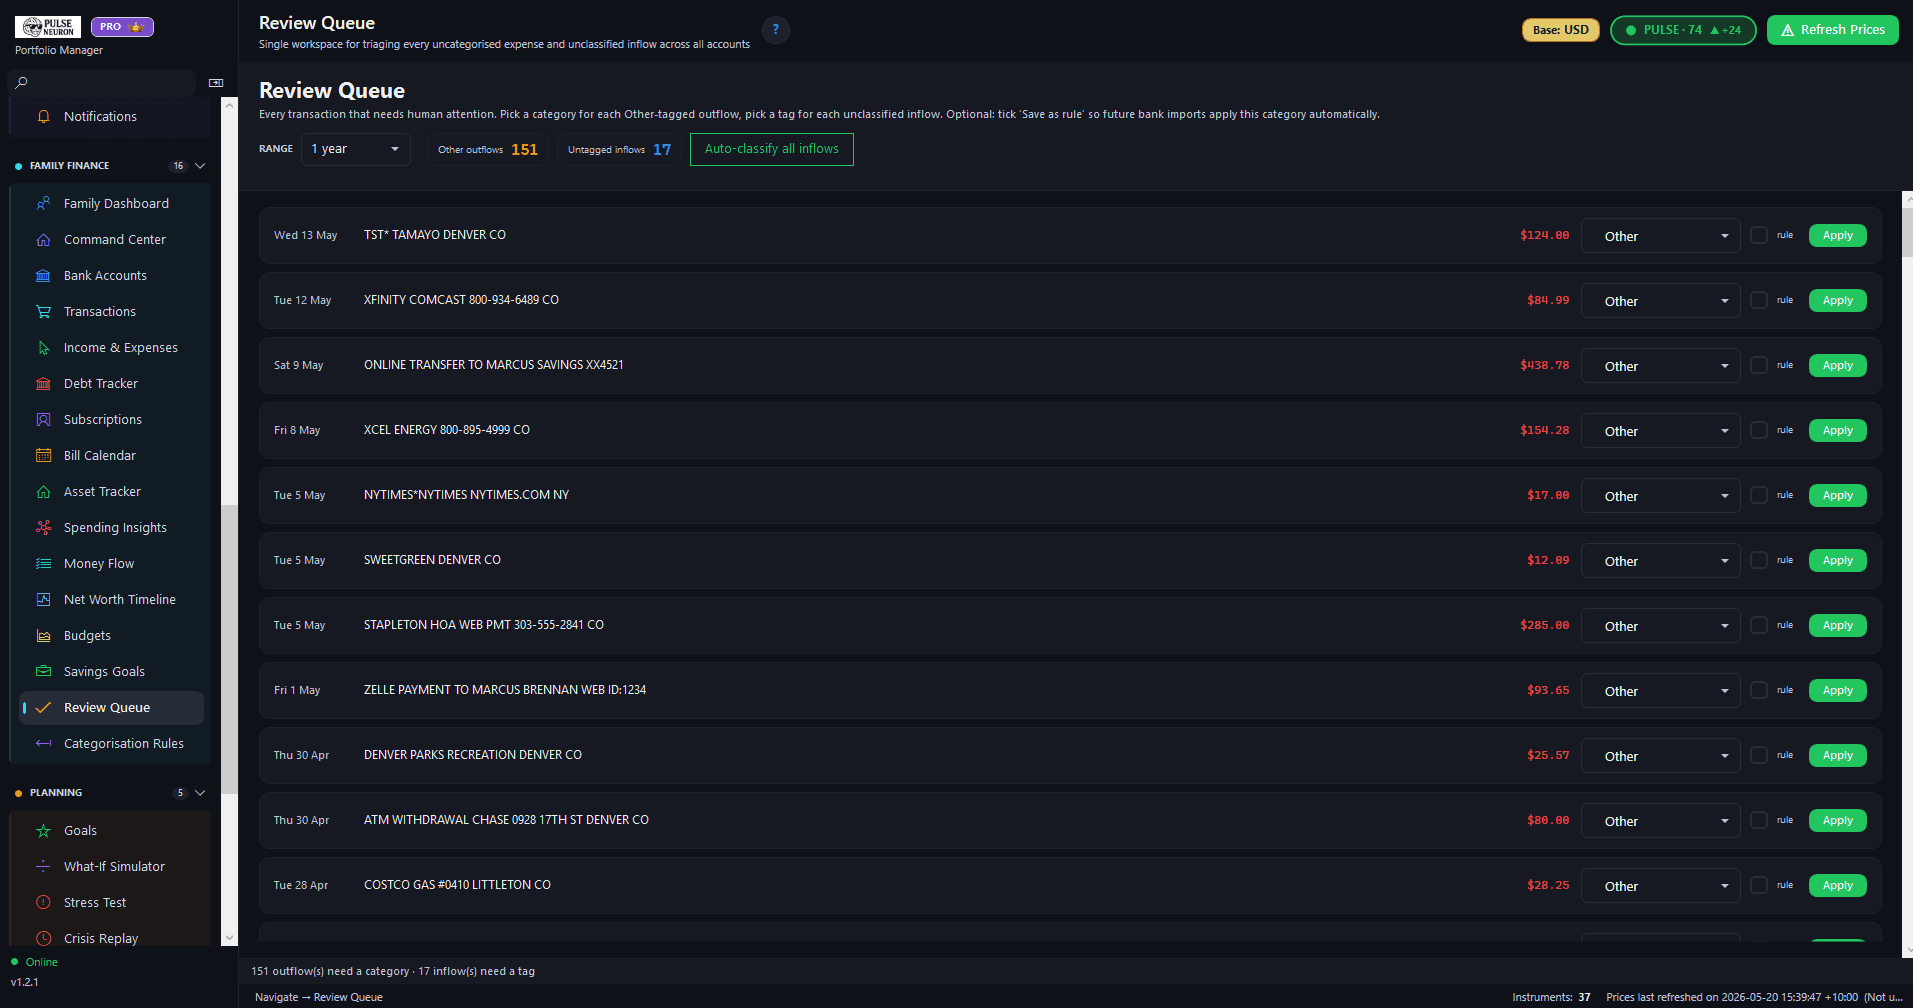Tick rule checkbox for TST* TAMAYO DENVER

(x=1759, y=235)
